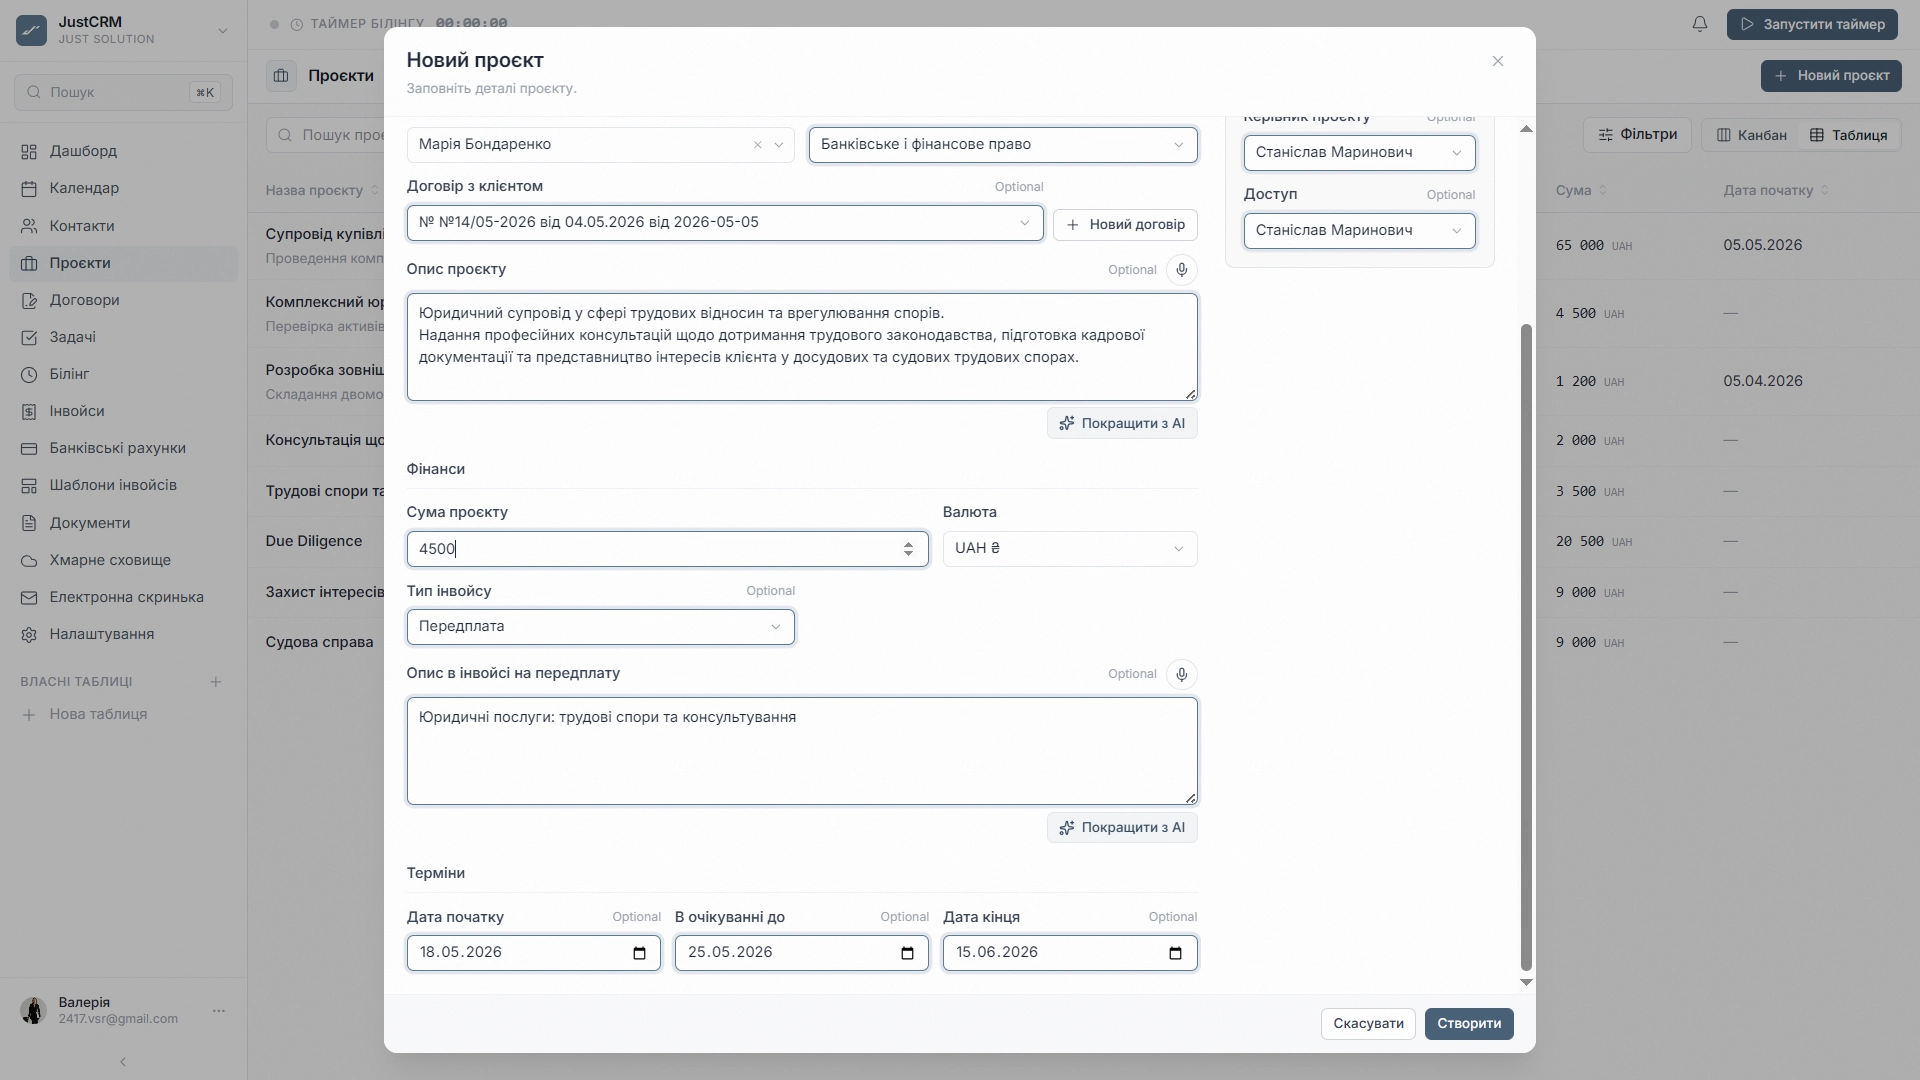Open Налаштування in the sidebar
Viewport: 1920px width, 1080px height.
pos(123,634)
